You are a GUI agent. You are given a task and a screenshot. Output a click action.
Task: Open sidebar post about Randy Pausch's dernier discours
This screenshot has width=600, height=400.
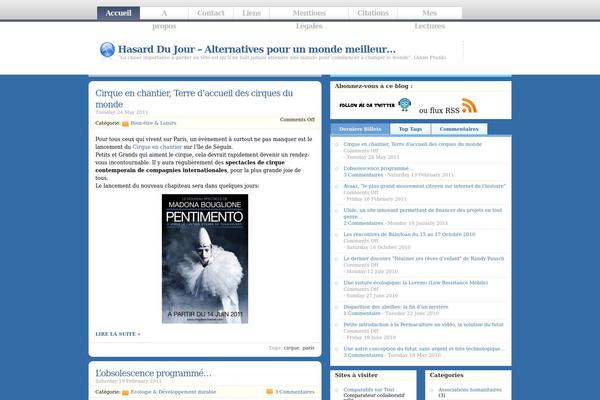(424, 259)
